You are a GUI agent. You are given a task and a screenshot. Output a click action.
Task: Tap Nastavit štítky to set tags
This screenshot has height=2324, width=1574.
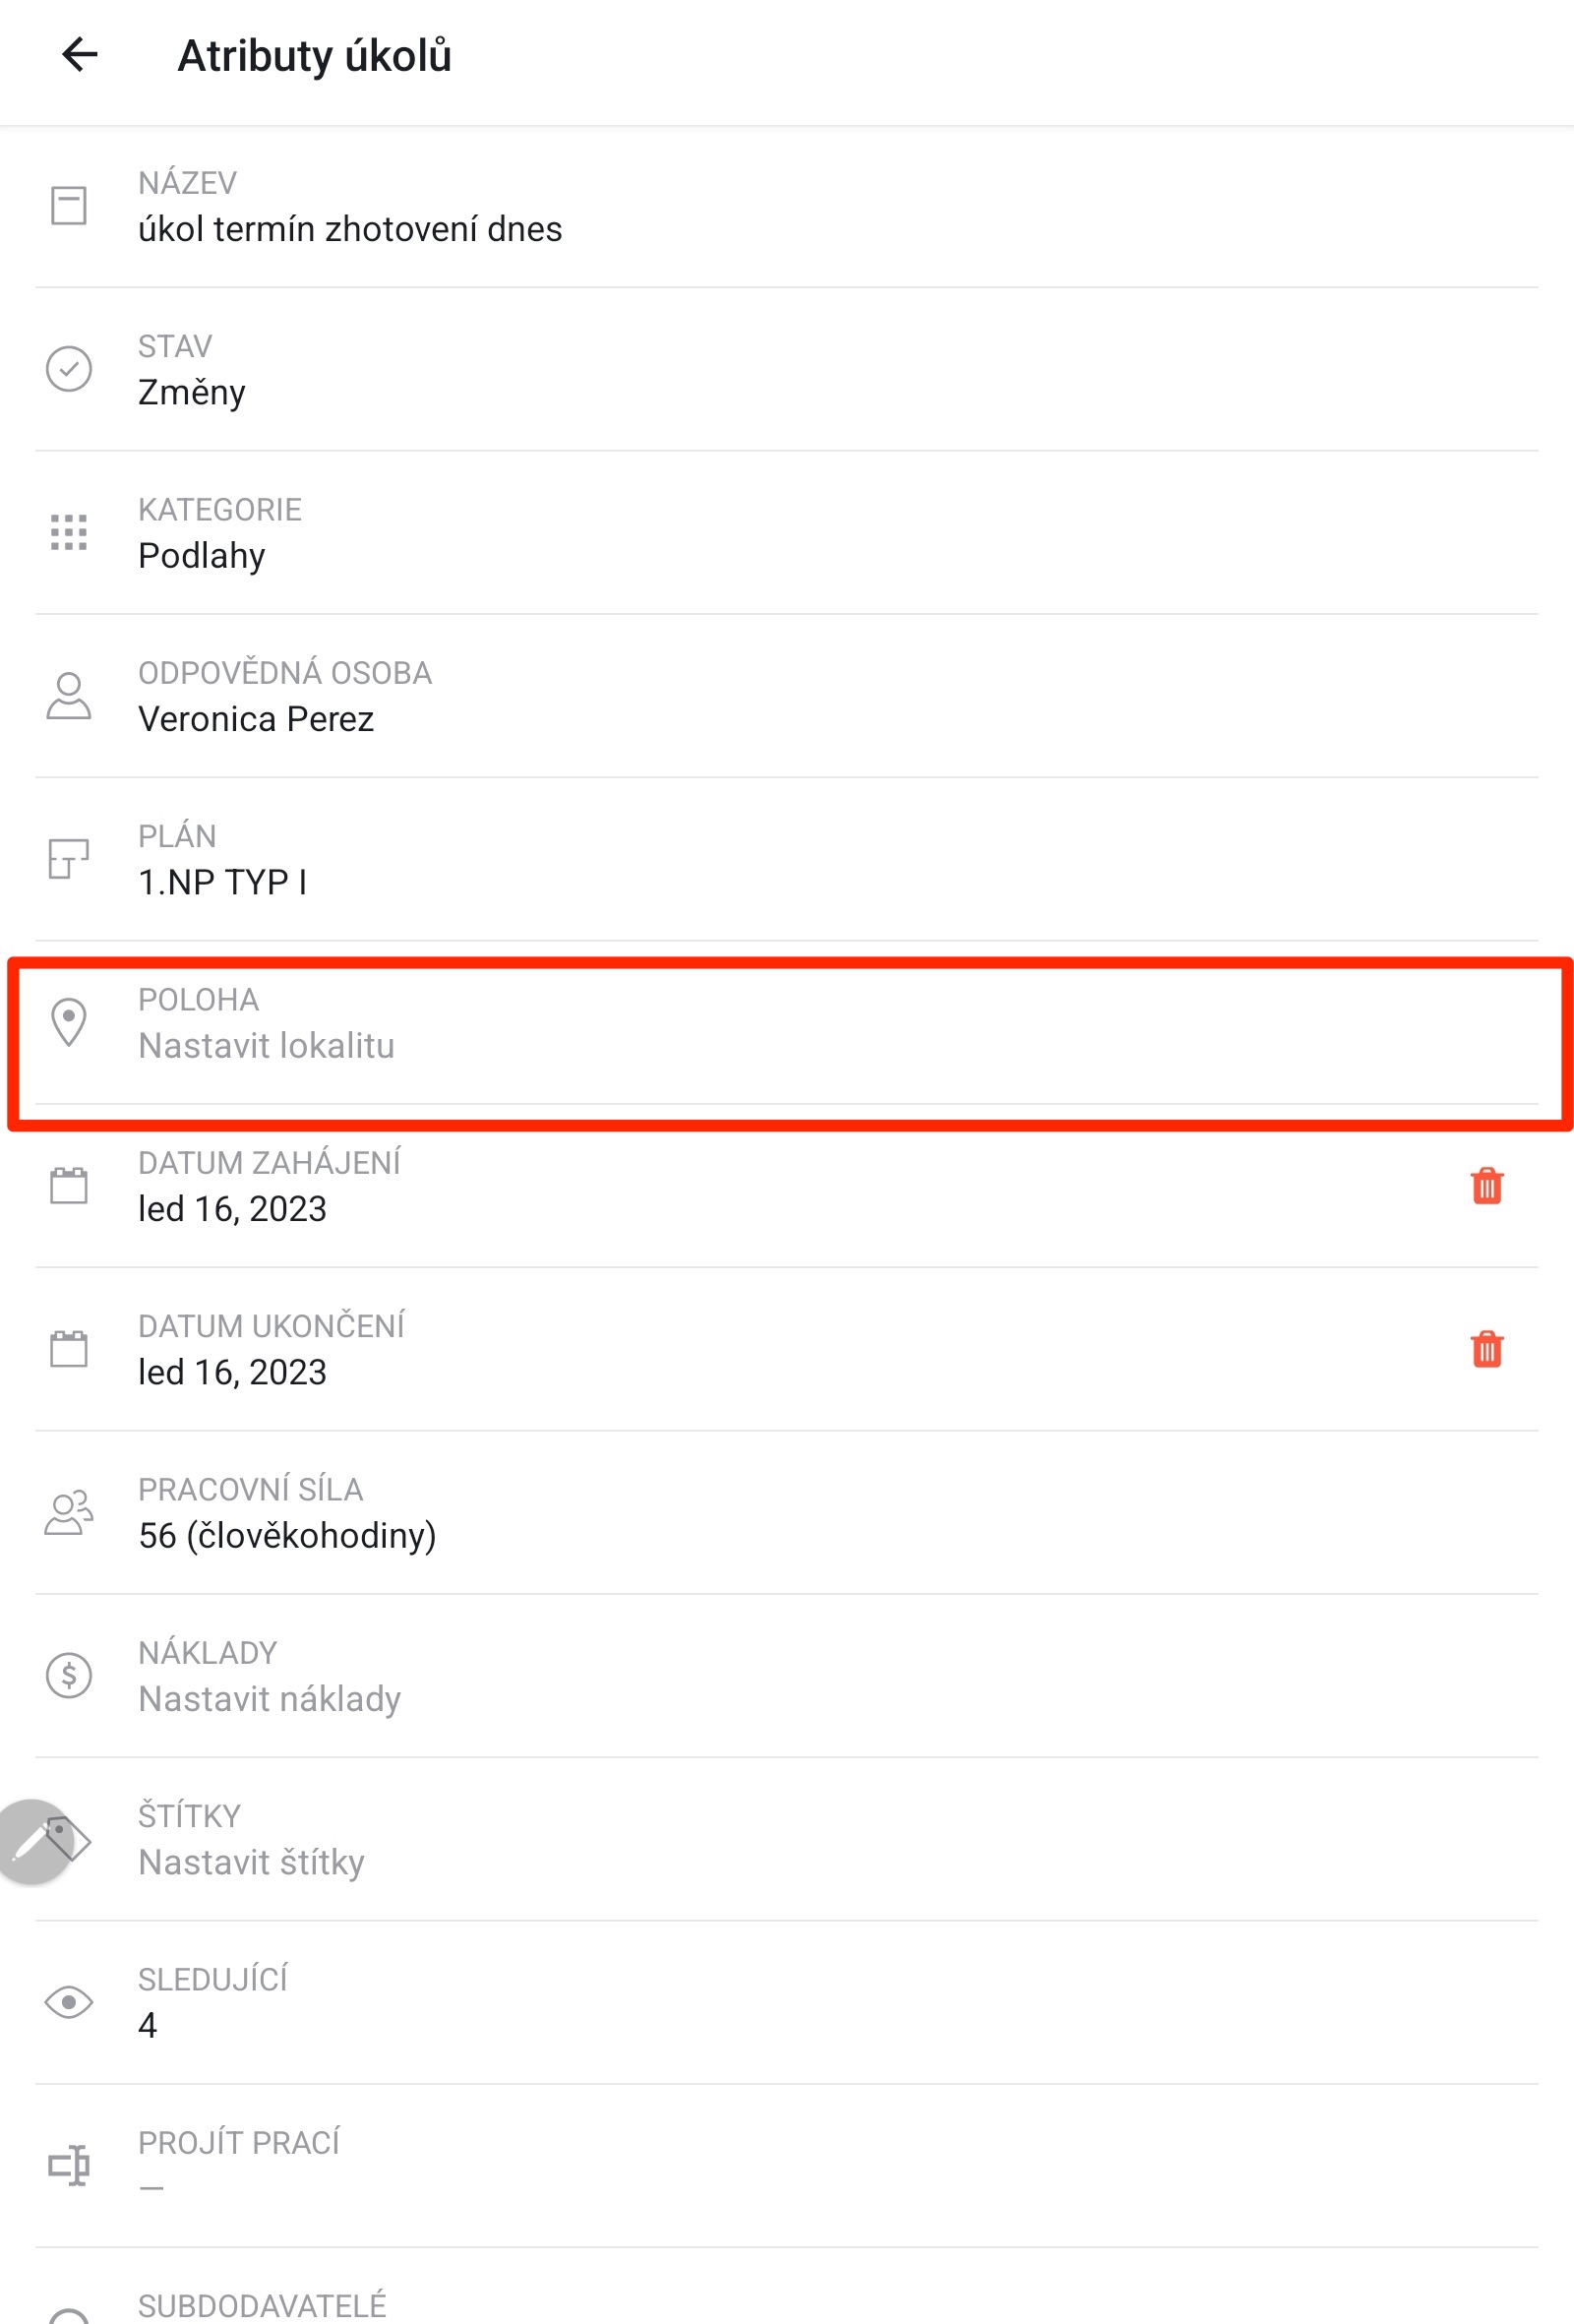pos(251,1862)
